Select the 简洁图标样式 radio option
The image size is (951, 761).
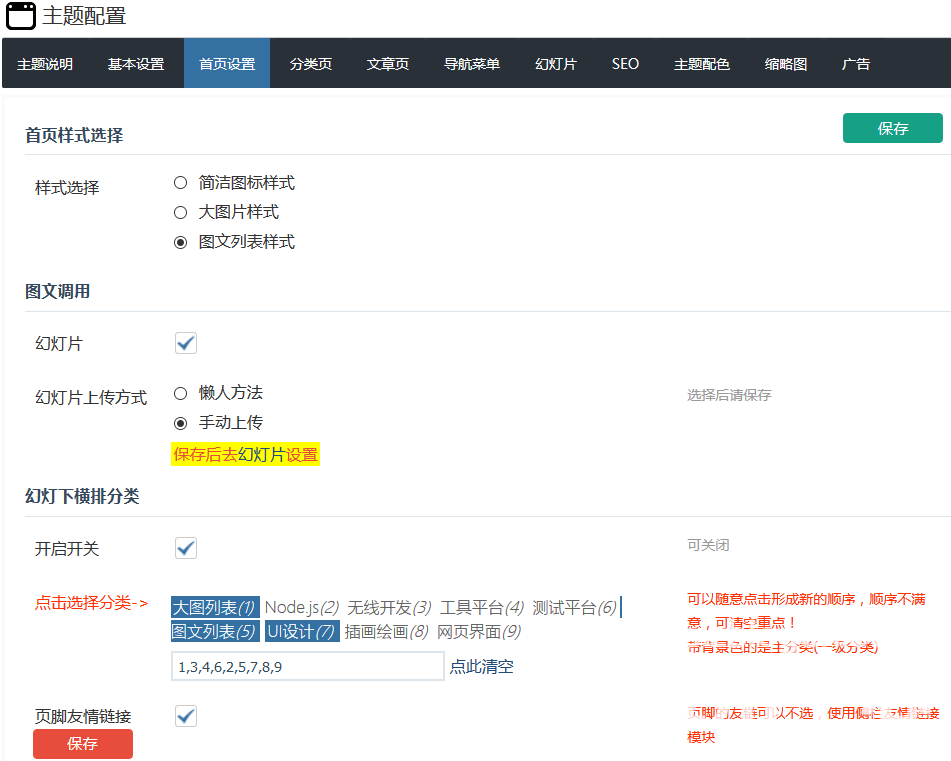coord(181,183)
